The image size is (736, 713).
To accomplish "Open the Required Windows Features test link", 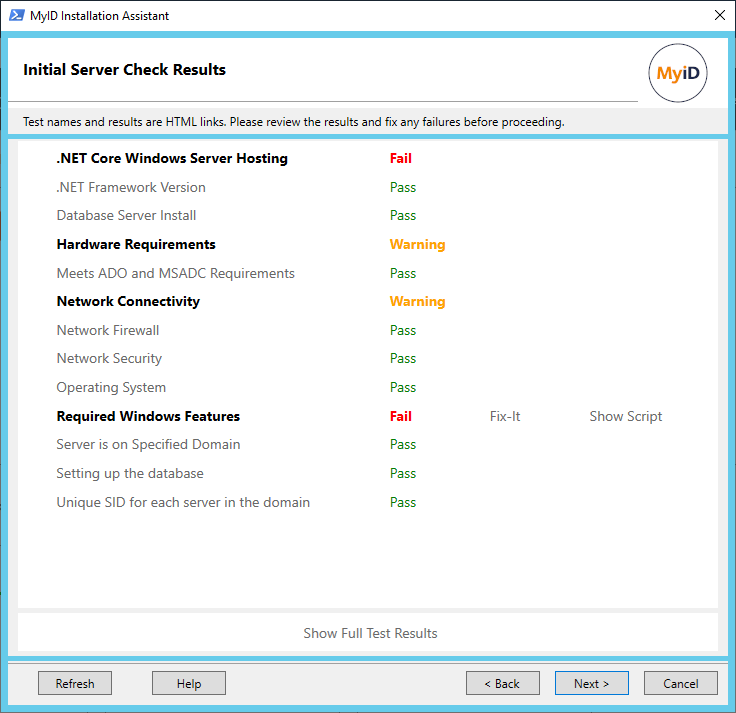I will (x=148, y=416).
